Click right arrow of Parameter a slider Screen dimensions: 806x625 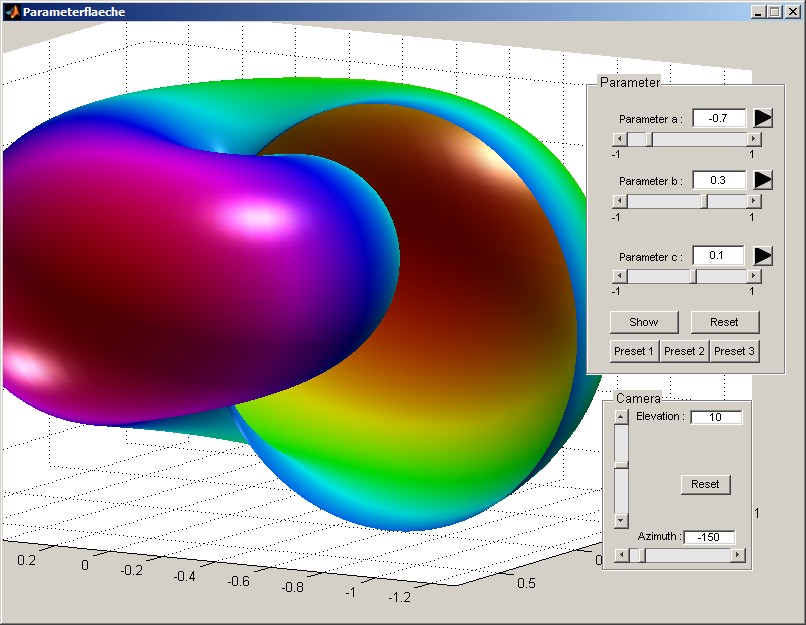pos(754,140)
